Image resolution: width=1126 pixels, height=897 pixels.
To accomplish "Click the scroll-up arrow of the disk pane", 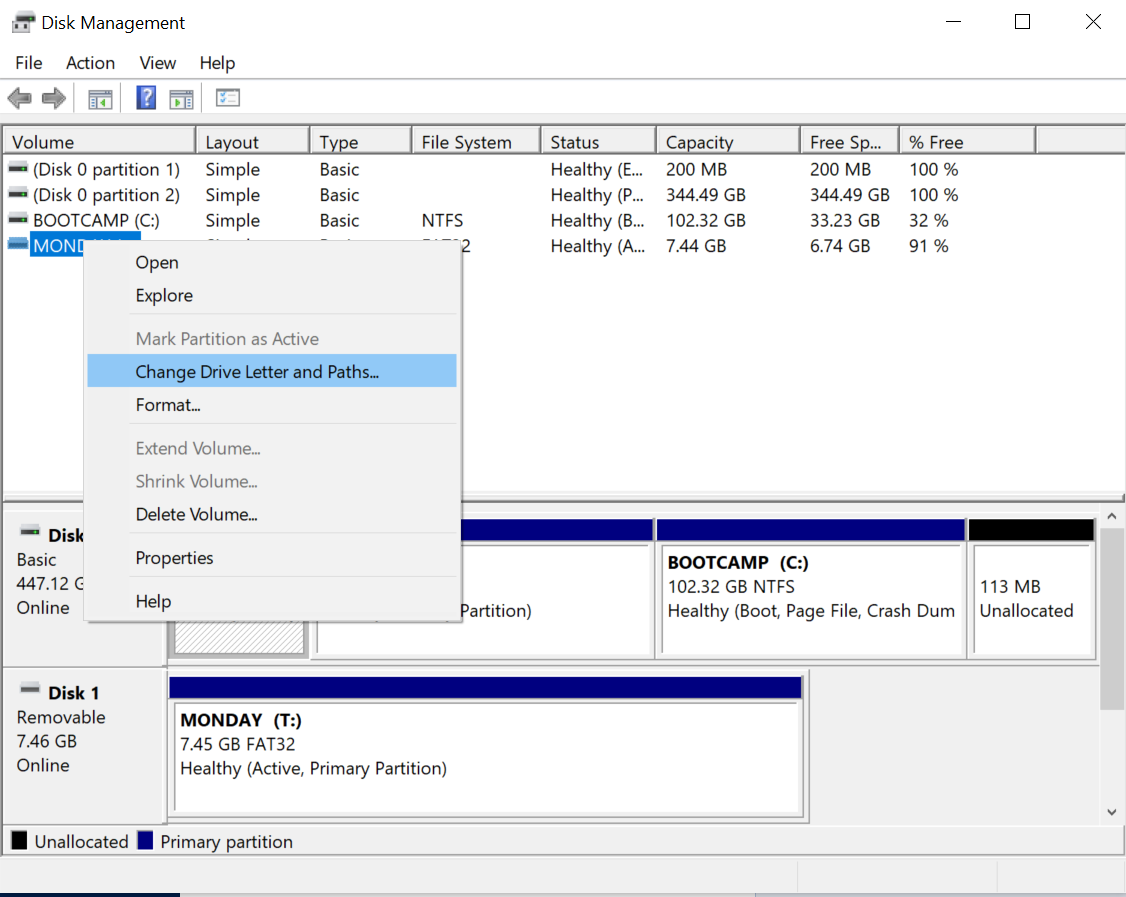I will [x=1112, y=516].
